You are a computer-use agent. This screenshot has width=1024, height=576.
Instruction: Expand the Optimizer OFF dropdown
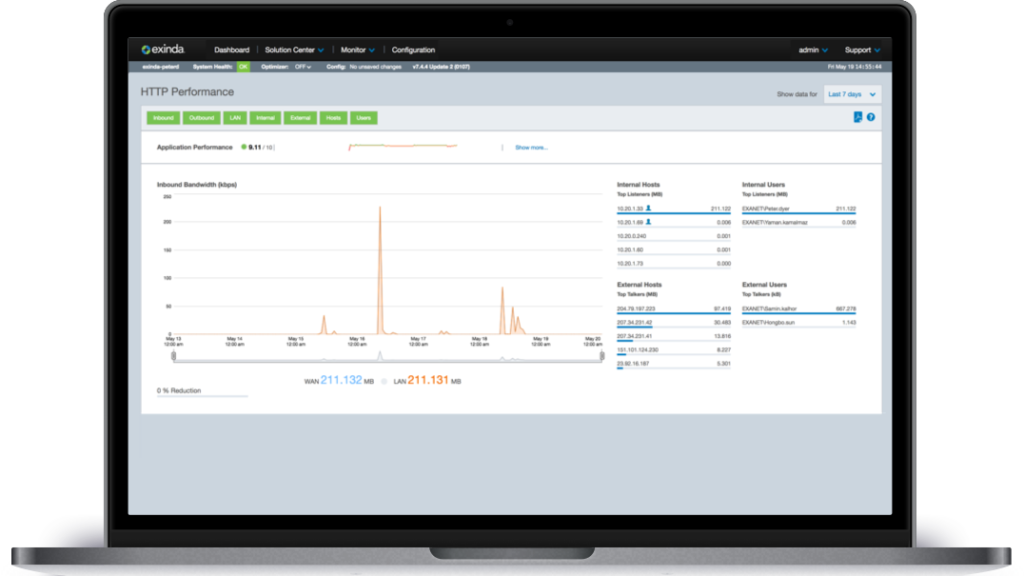click(302, 67)
